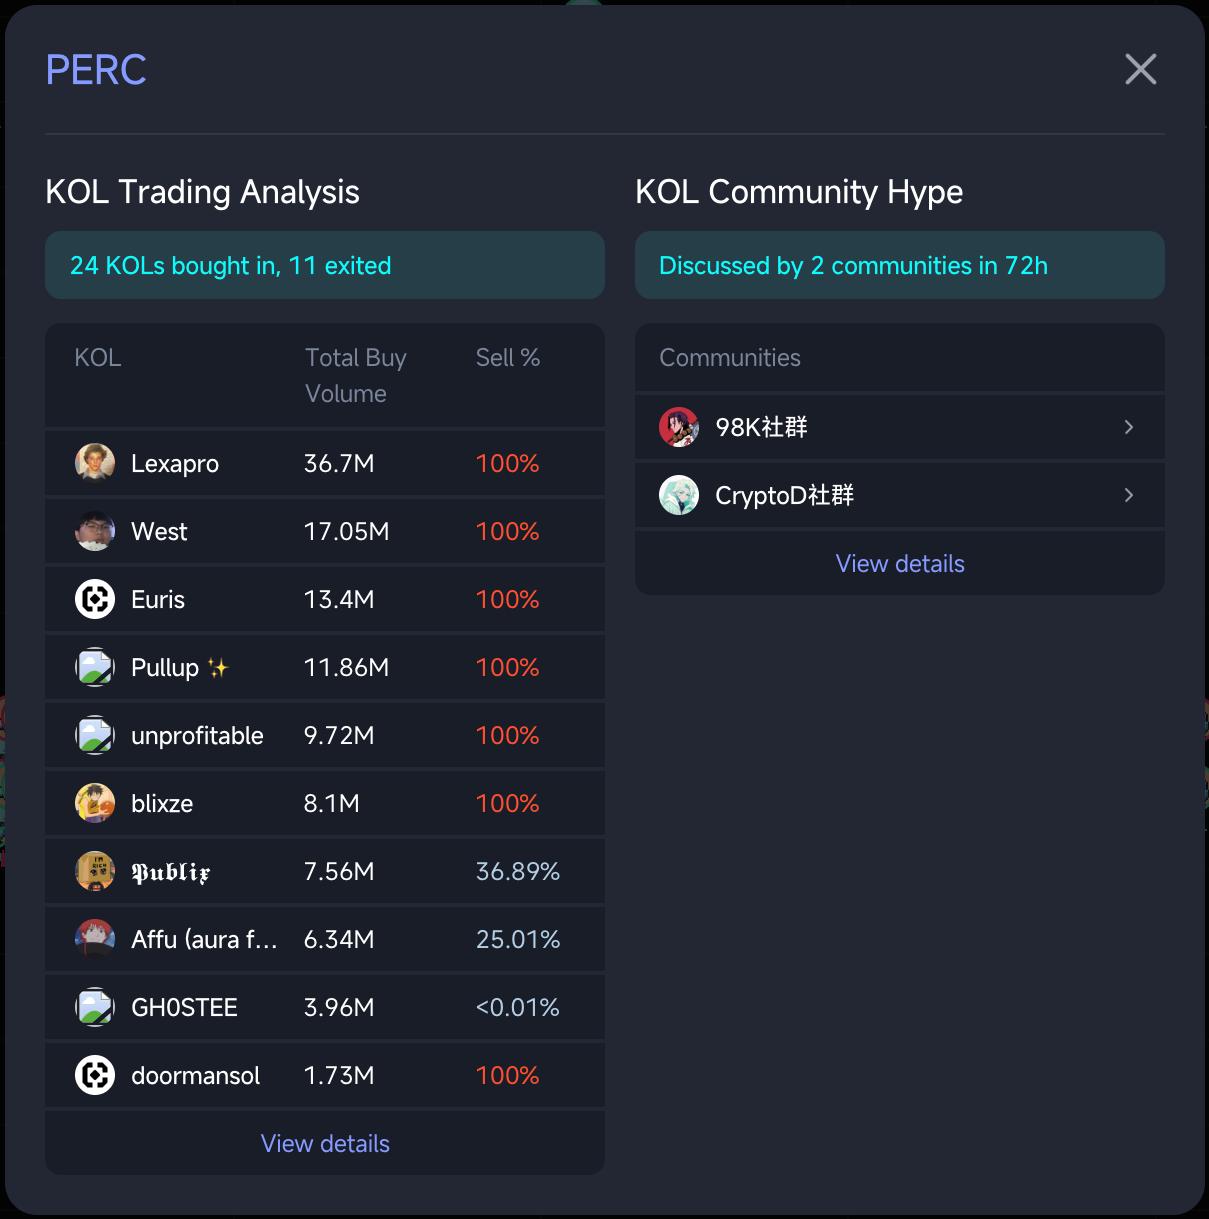1209x1219 pixels.
Task: Expand the 98K社群 community chevron
Action: [1129, 427]
